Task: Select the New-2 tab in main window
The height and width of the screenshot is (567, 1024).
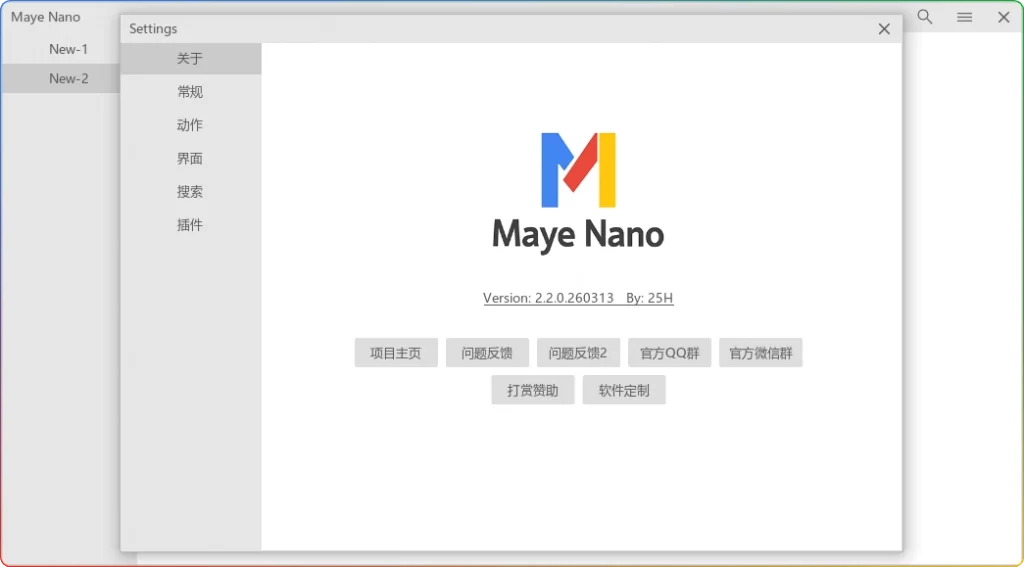Action: [x=60, y=78]
